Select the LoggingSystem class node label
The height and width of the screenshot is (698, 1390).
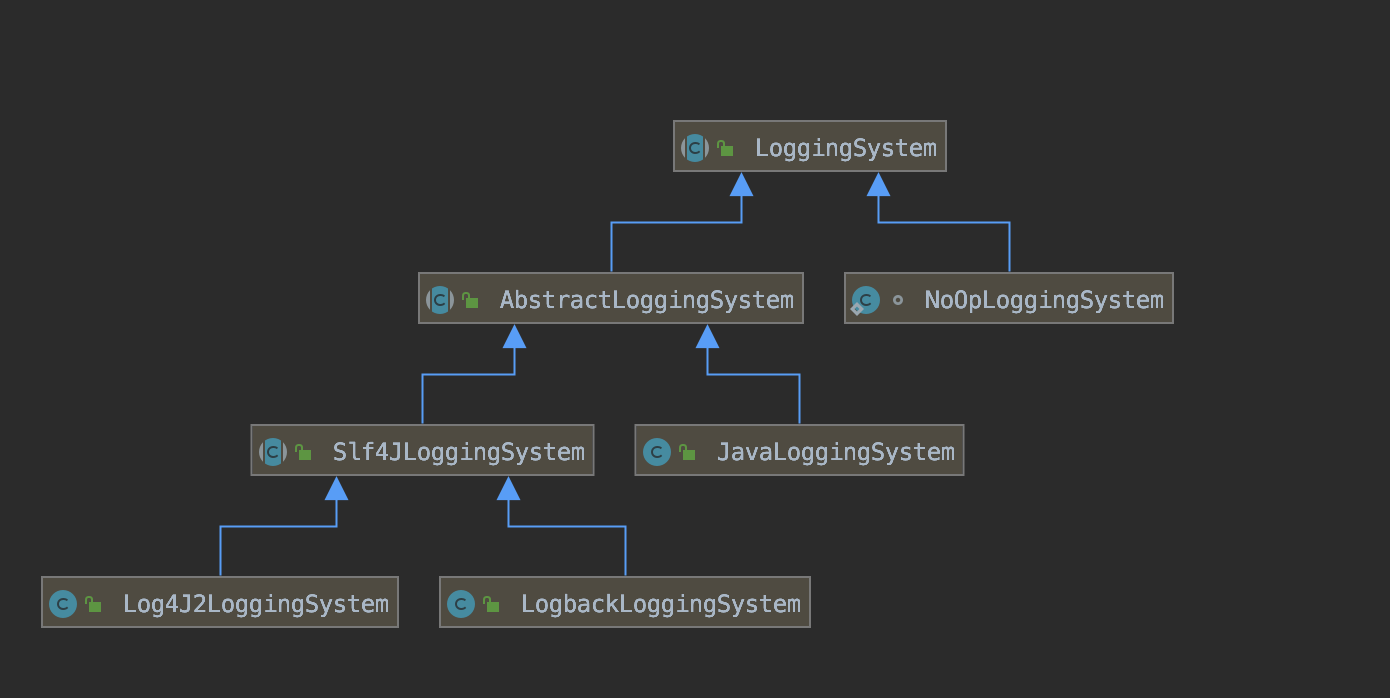point(845,148)
